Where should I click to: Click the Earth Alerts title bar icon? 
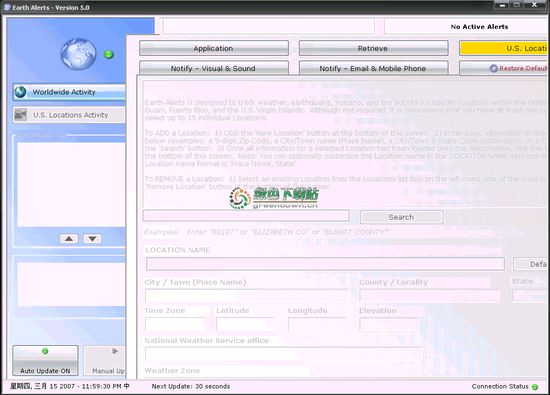coord(7,7)
